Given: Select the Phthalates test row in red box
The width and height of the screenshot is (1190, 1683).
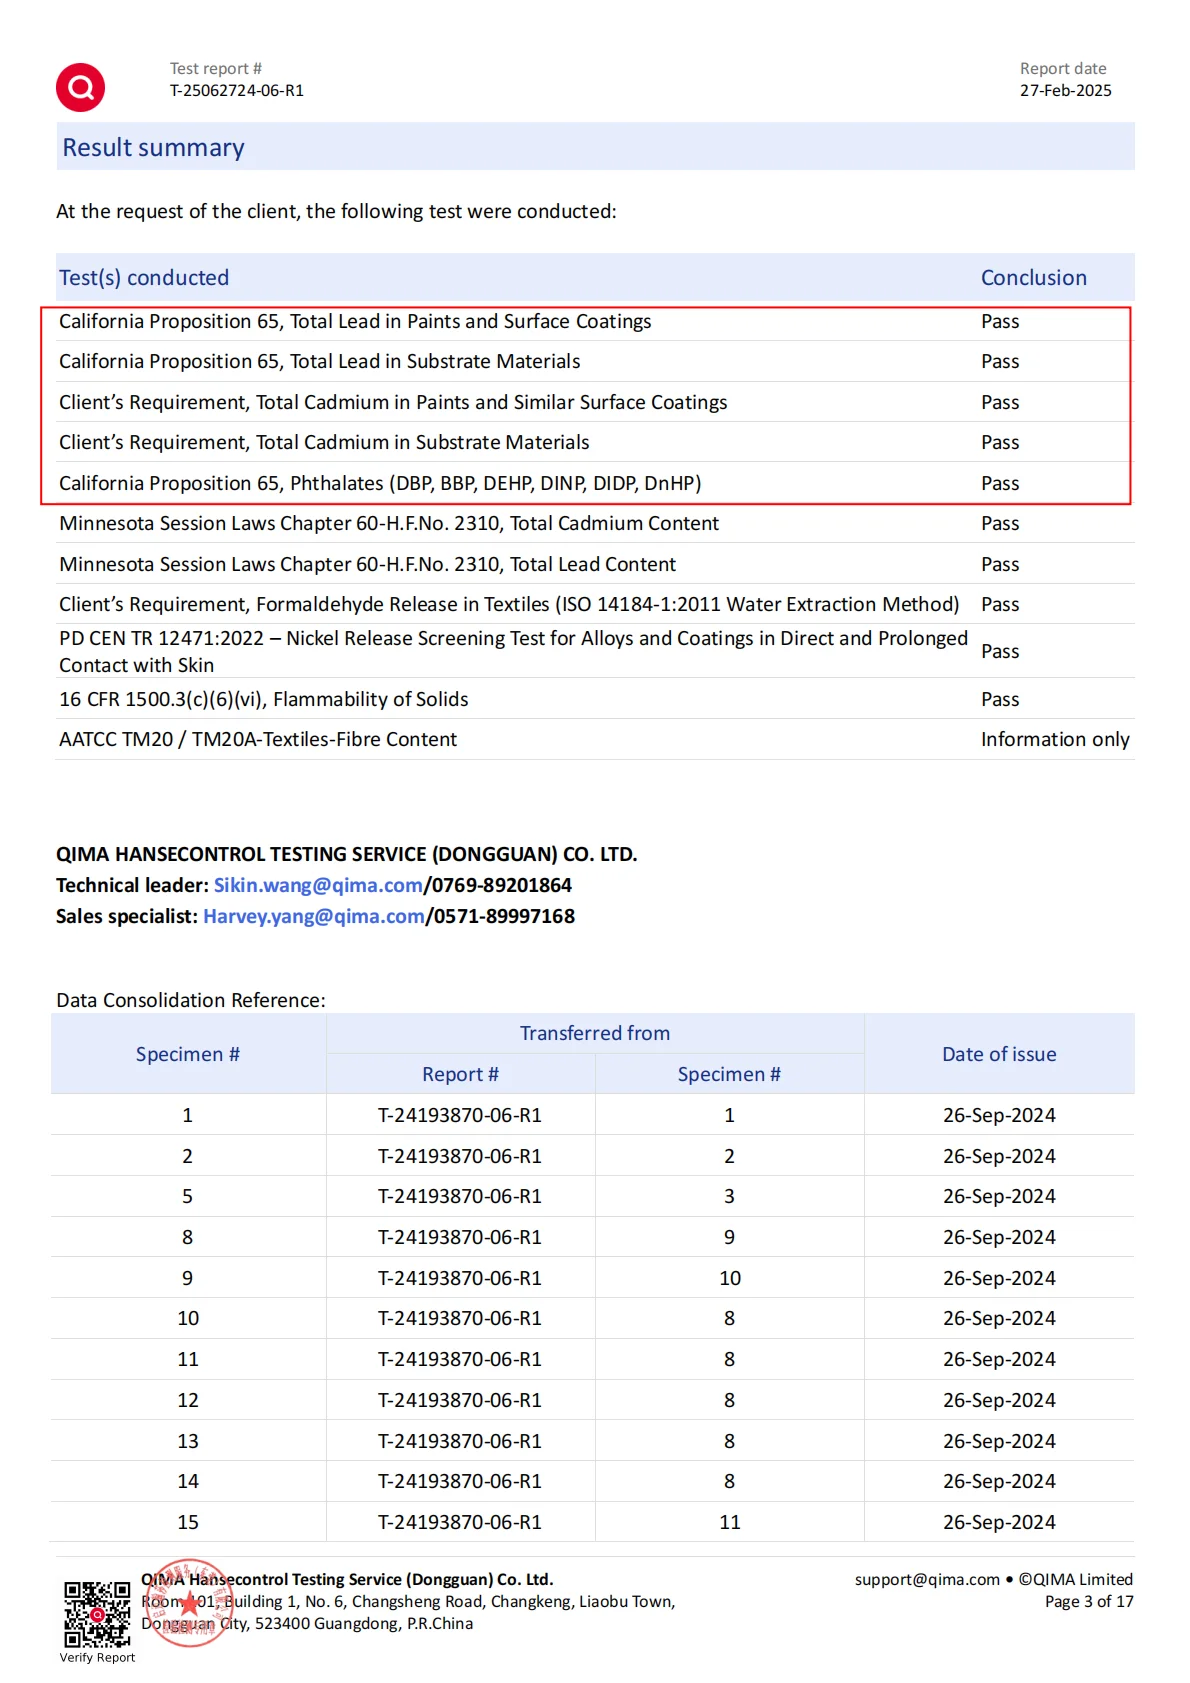Looking at the screenshot, I should pos(380,483).
